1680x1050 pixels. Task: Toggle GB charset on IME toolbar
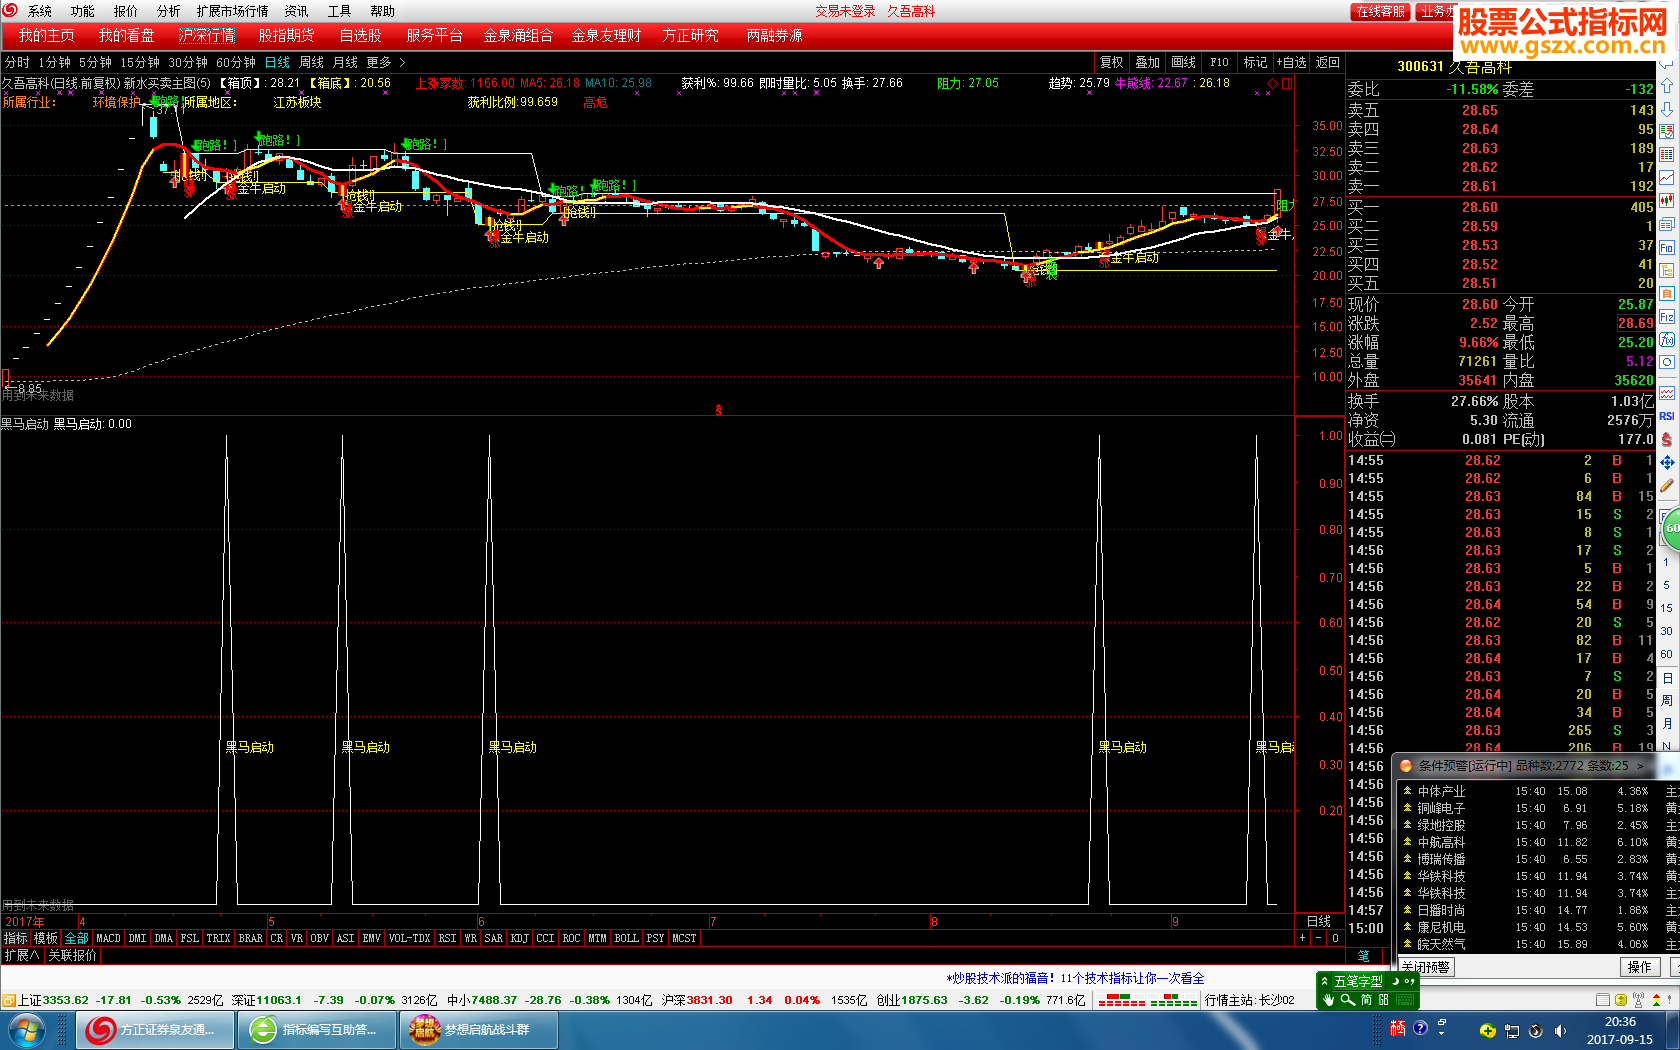pyautogui.click(x=1384, y=1000)
